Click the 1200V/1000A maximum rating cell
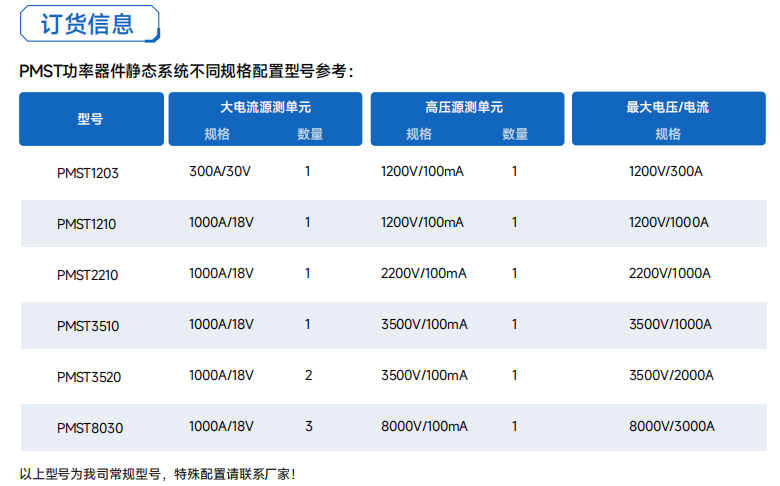Screen dimensions: 780x486 click(669, 222)
